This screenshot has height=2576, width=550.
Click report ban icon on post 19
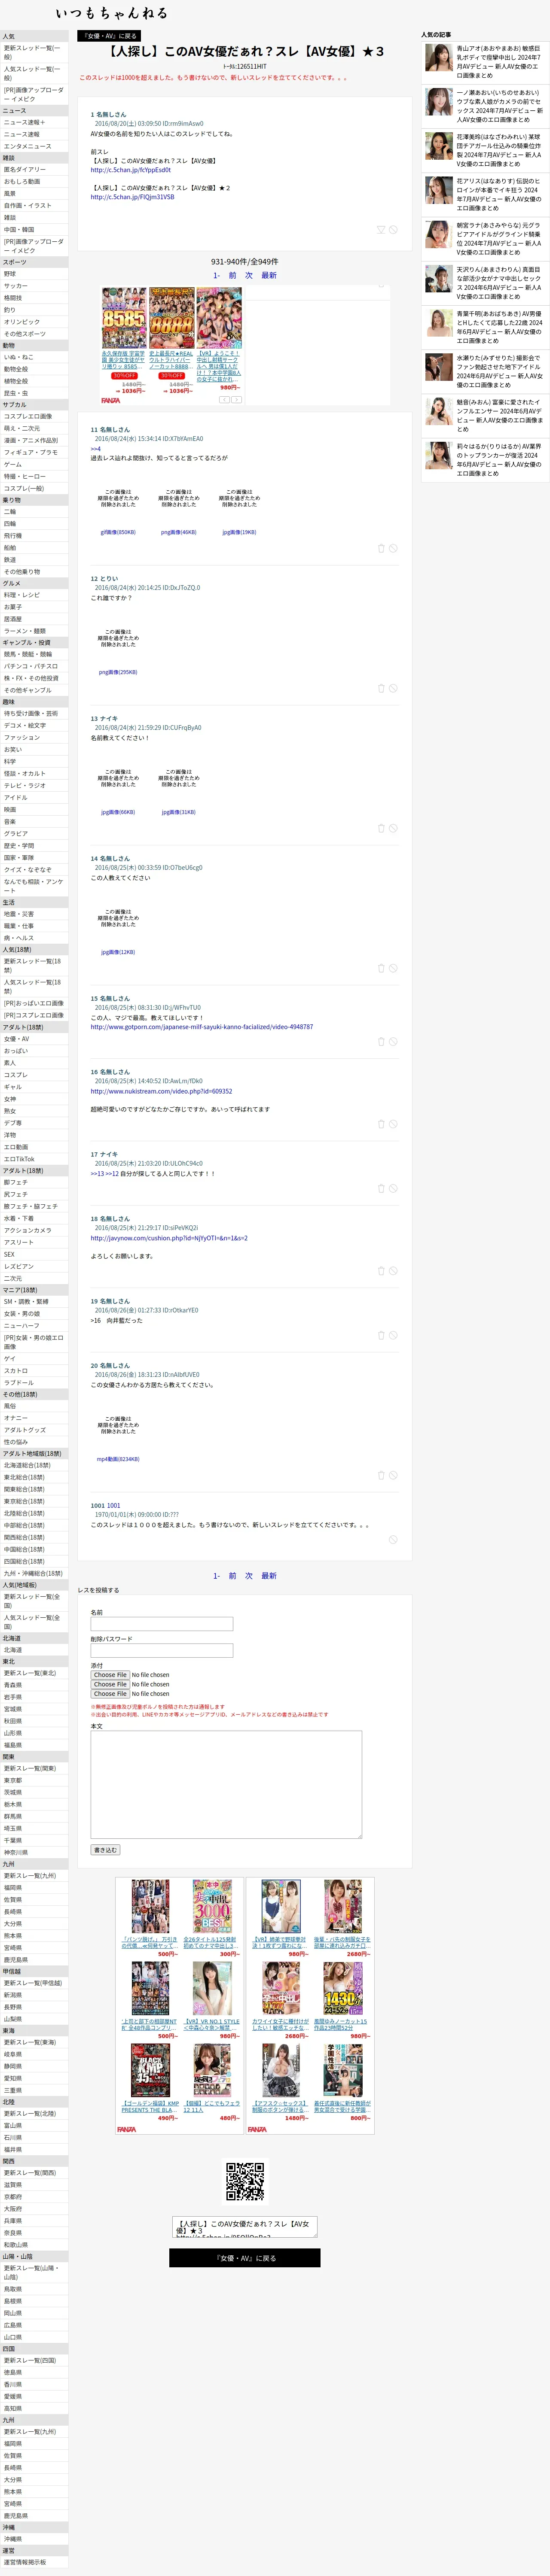click(x=393, y=1335)
